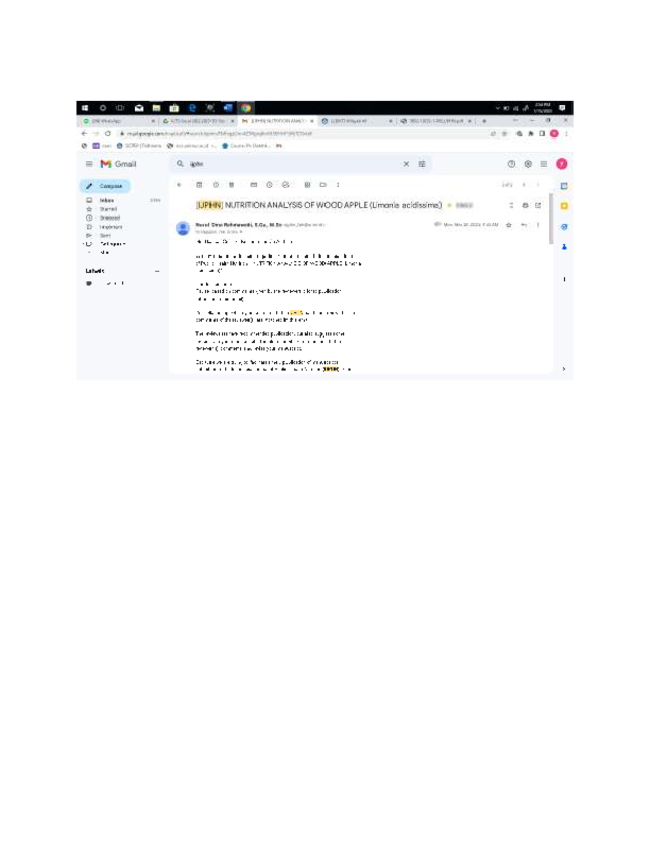Open the Starred folder
The image size is (650, 841).
coord(108,209)
